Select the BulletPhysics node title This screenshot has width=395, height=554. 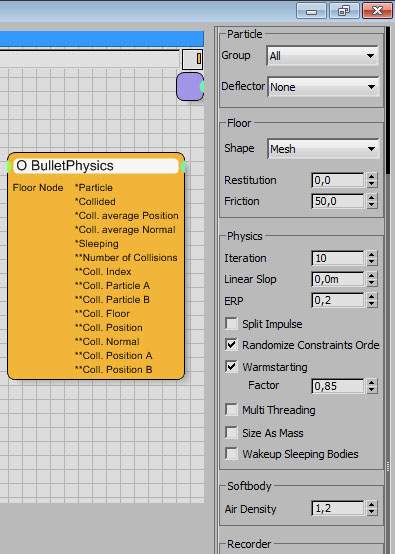coord(96,166)
